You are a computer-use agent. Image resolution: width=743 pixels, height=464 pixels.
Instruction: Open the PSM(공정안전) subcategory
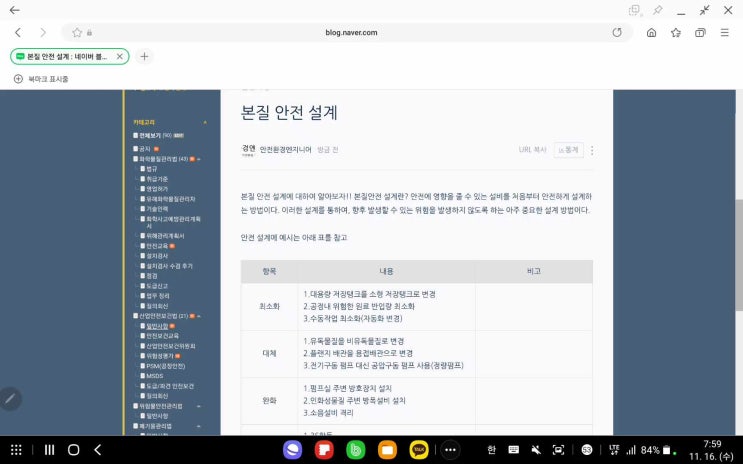coord(165,366)
